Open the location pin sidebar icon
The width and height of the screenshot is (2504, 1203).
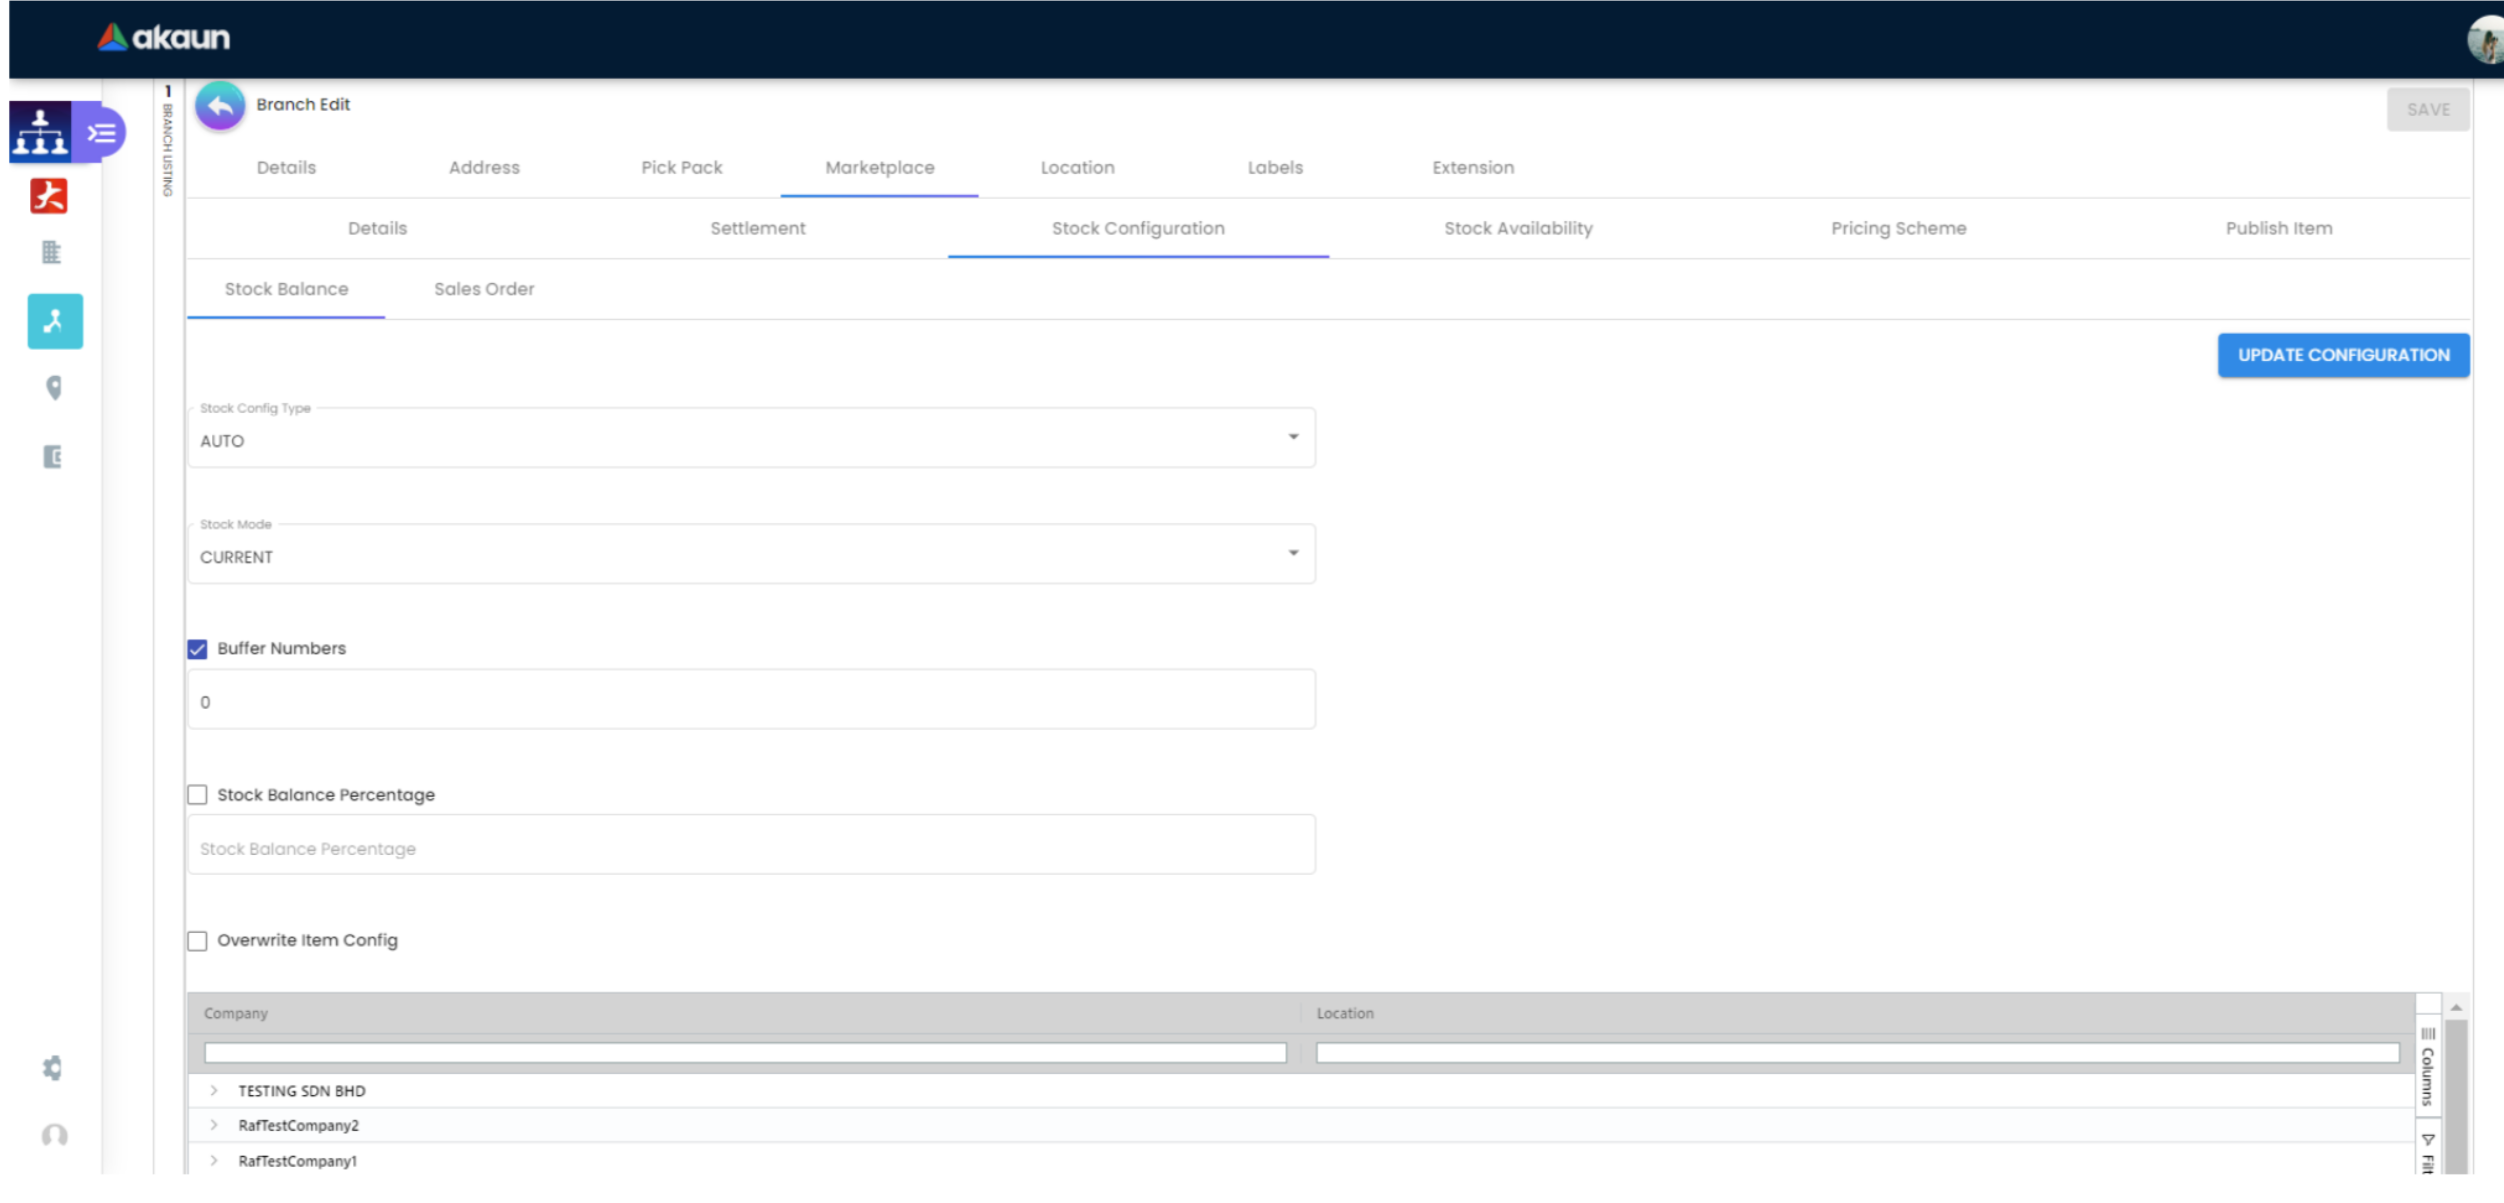point(54,388)
